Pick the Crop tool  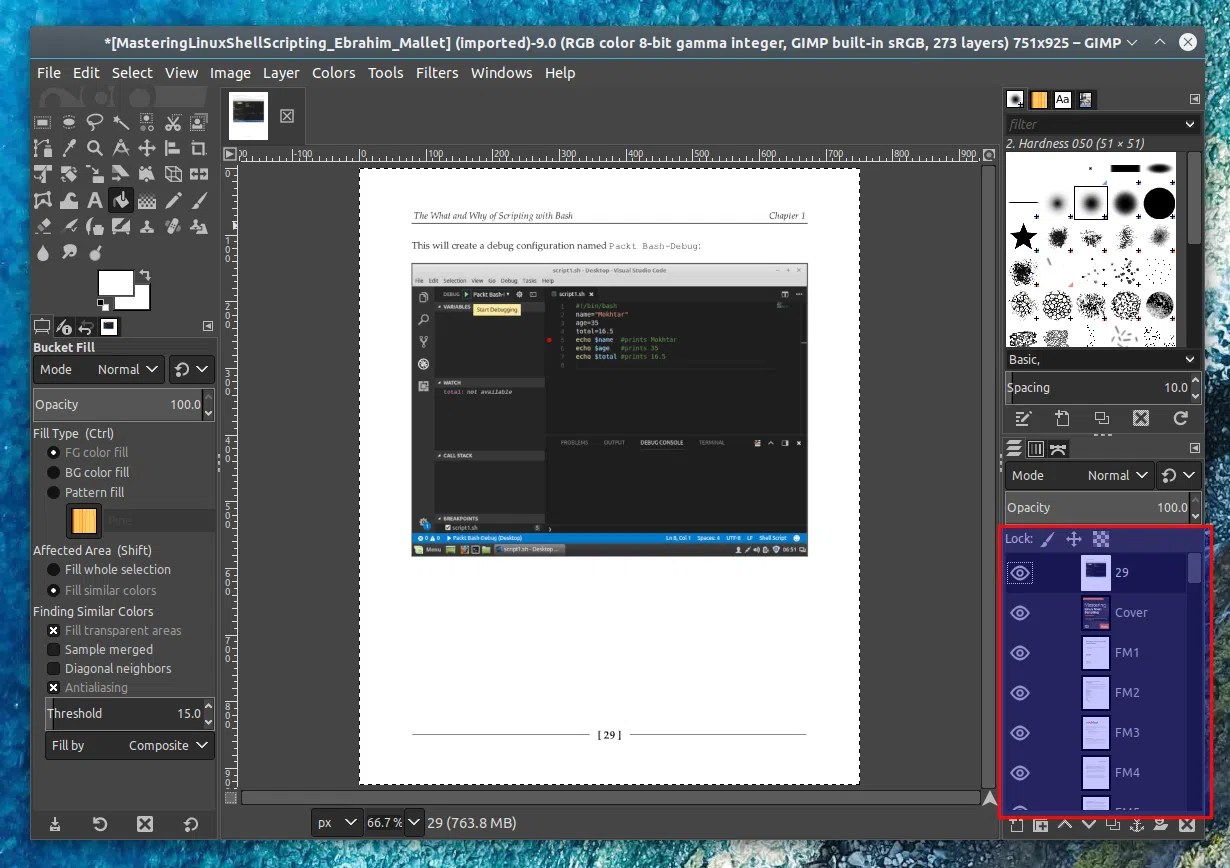click(x=199, y=147)
